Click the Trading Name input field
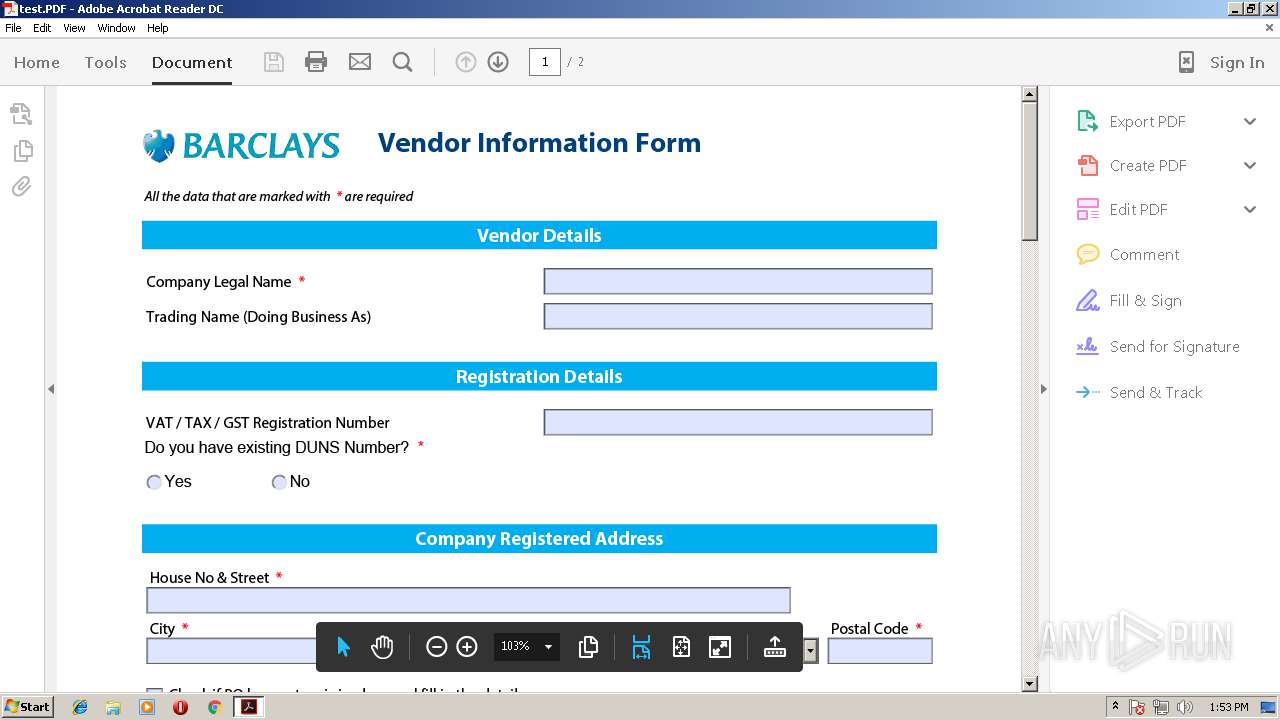This screenshot has width=1280, height=720. (x=738, y=316)
